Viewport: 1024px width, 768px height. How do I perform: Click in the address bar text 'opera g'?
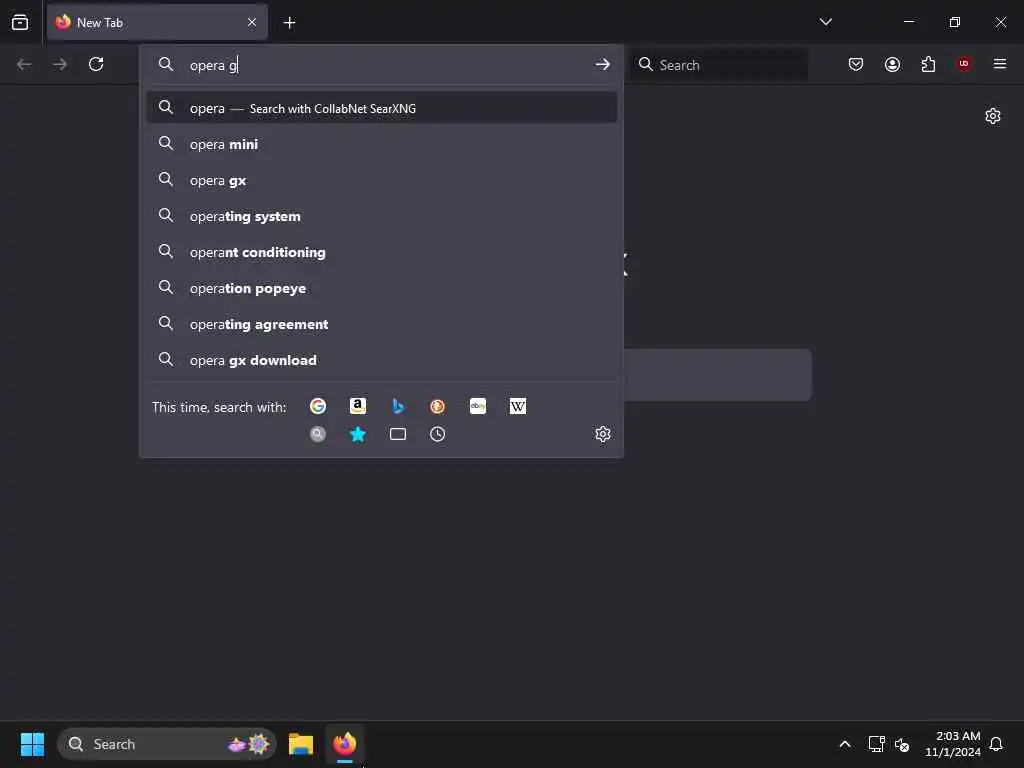point(214,65)
